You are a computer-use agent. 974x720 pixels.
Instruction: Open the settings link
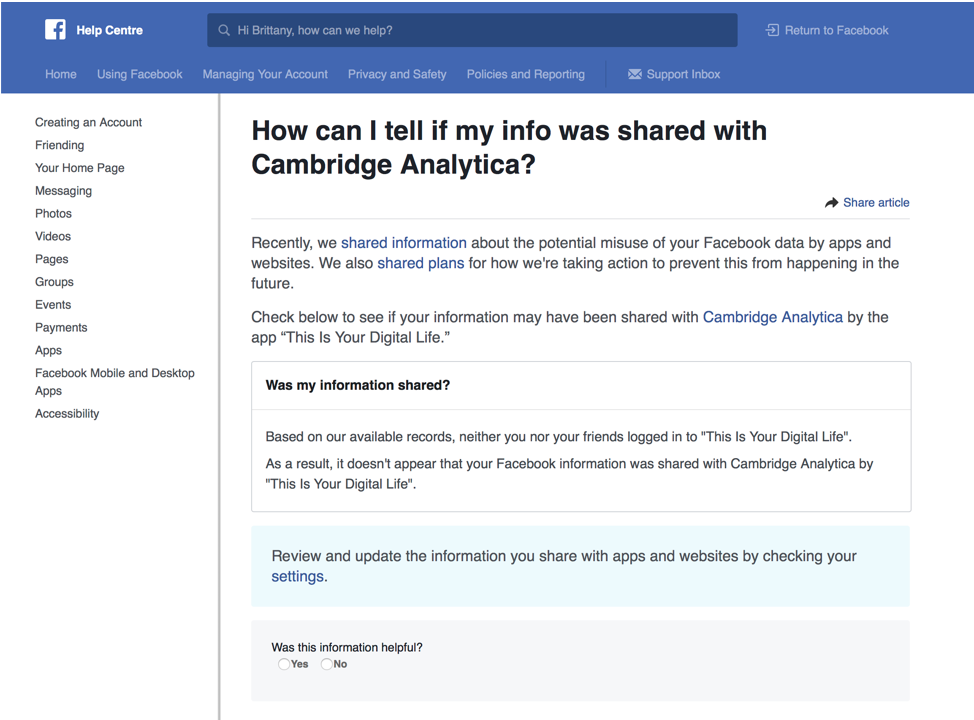[298, 576]
